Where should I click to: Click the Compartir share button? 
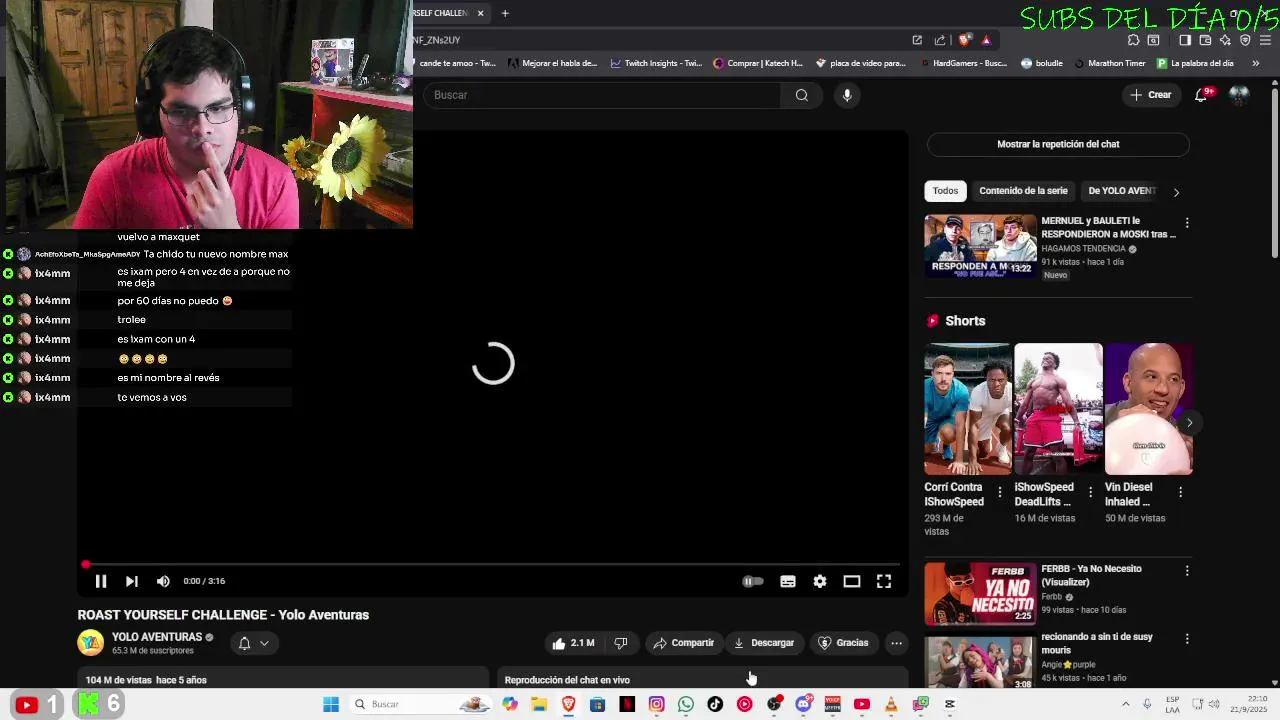(x=684, y=643)
